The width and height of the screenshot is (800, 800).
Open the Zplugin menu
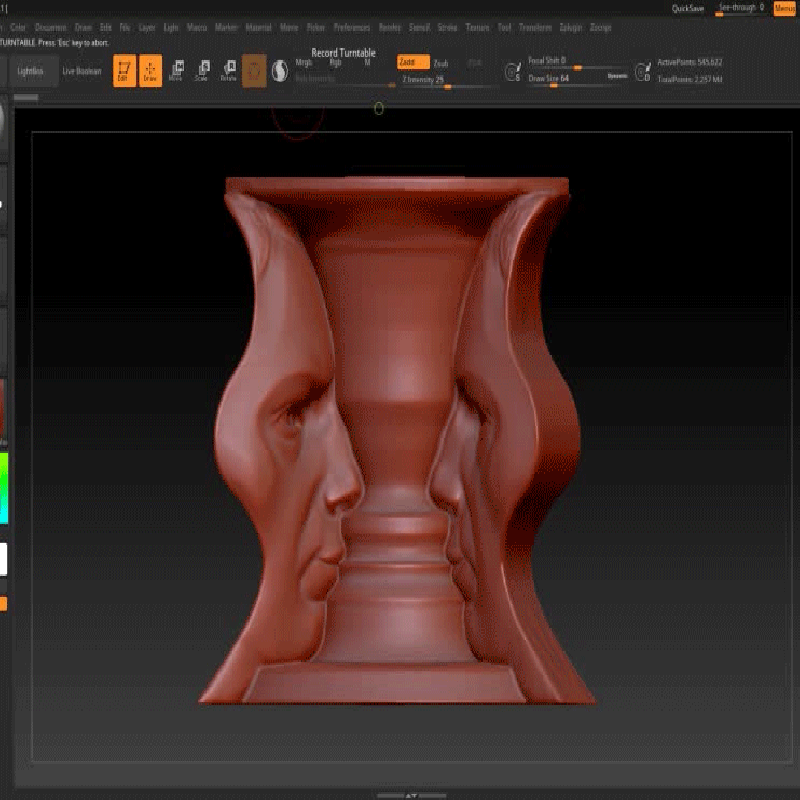(571, 27)
